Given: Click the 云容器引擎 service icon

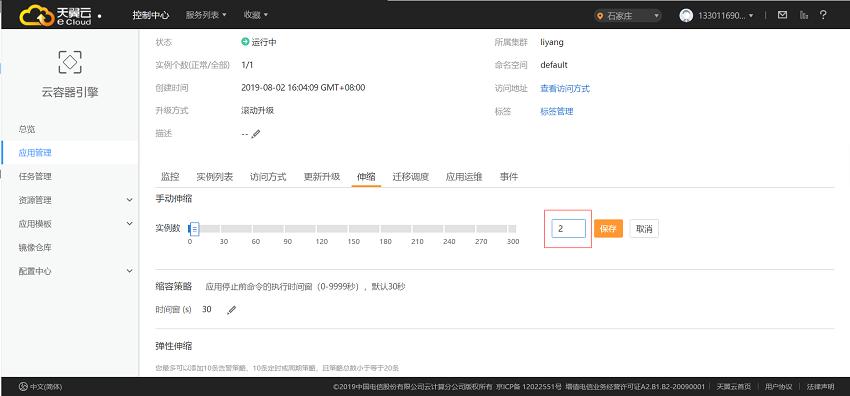Looking at the screenshot, I should (70, 62).
